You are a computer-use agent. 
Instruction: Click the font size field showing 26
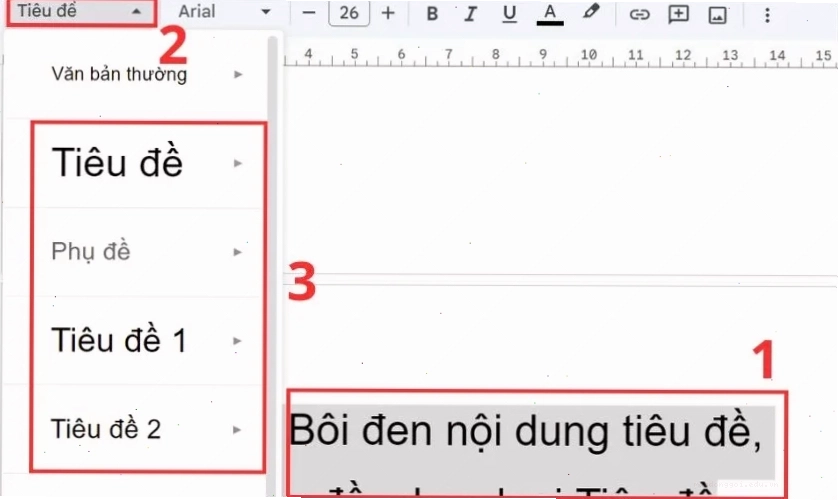pos(348,12)
